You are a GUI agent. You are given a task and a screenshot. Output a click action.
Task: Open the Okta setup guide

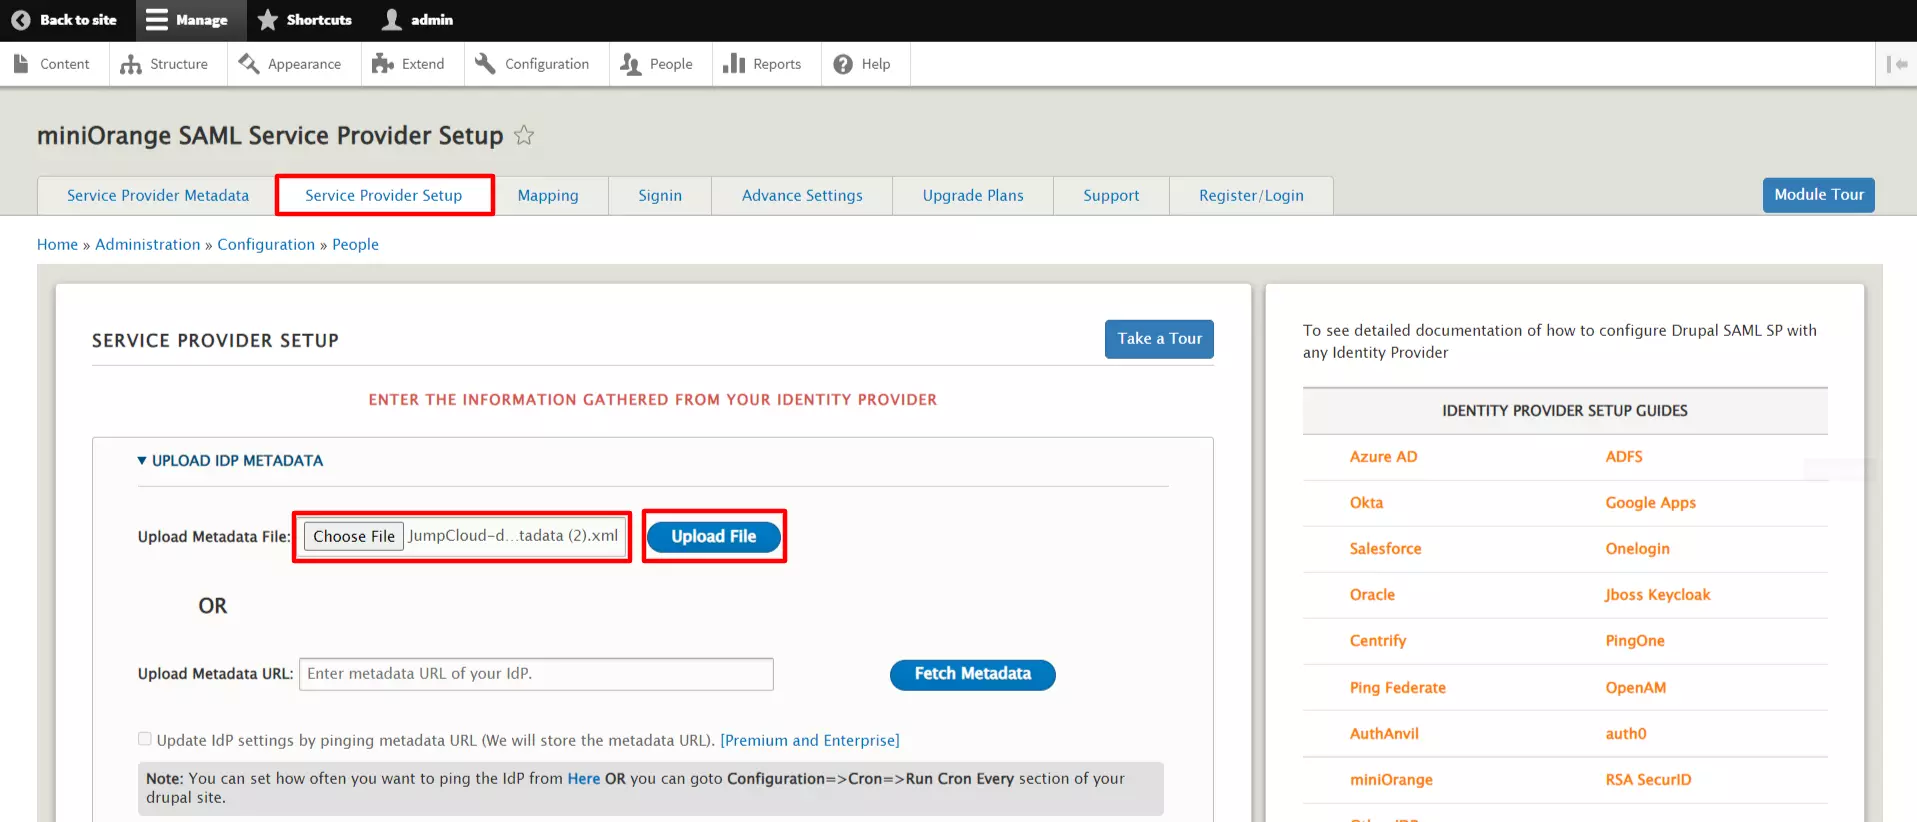click(x=1366, y=503)
